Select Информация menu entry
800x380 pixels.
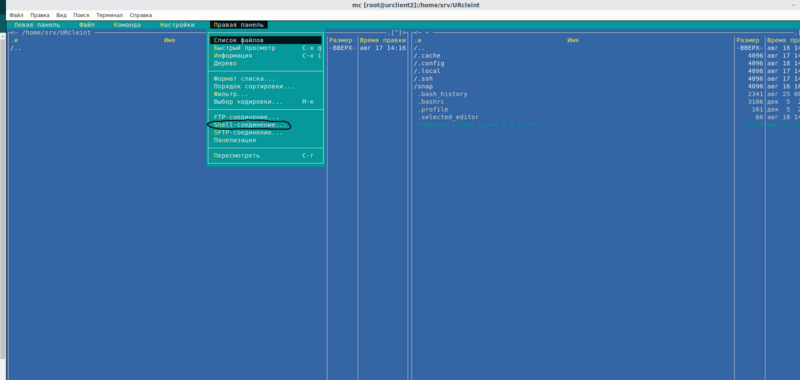(x=266, y=56)
